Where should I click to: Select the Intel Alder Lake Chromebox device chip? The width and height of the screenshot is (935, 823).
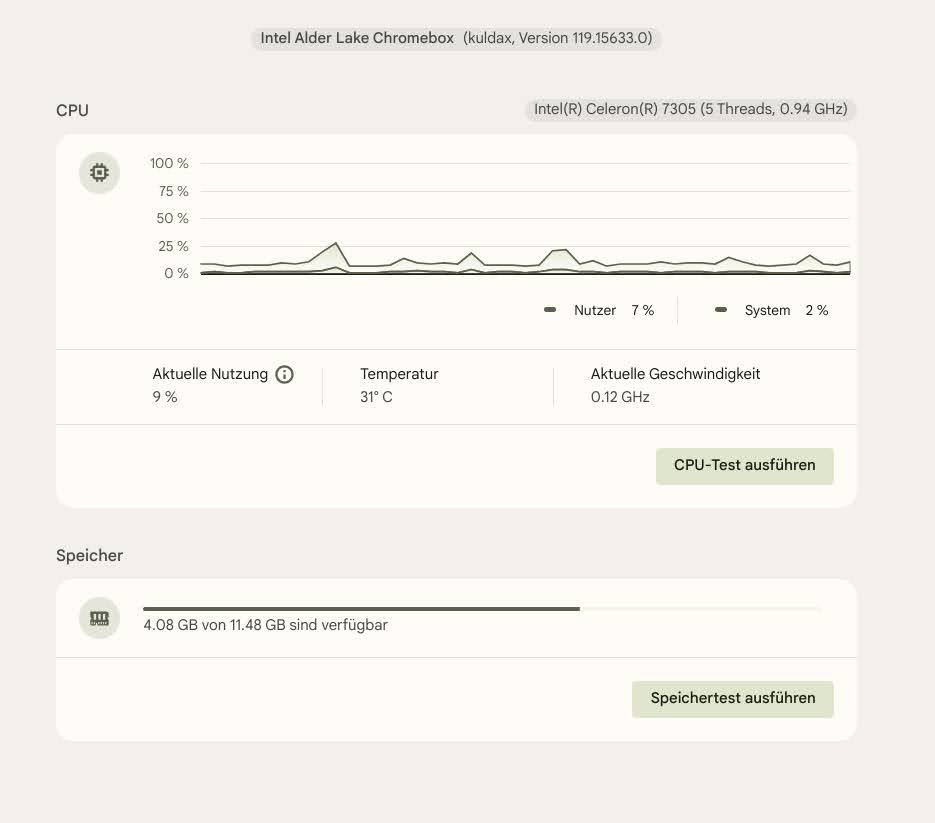coord(456,38)
